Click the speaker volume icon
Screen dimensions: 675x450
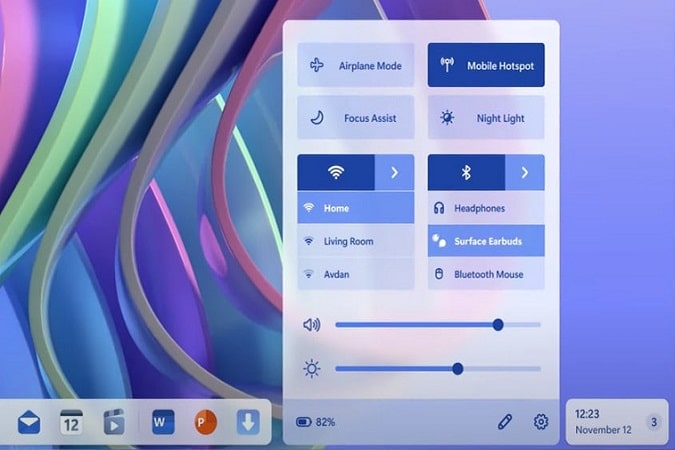point(312,325)
